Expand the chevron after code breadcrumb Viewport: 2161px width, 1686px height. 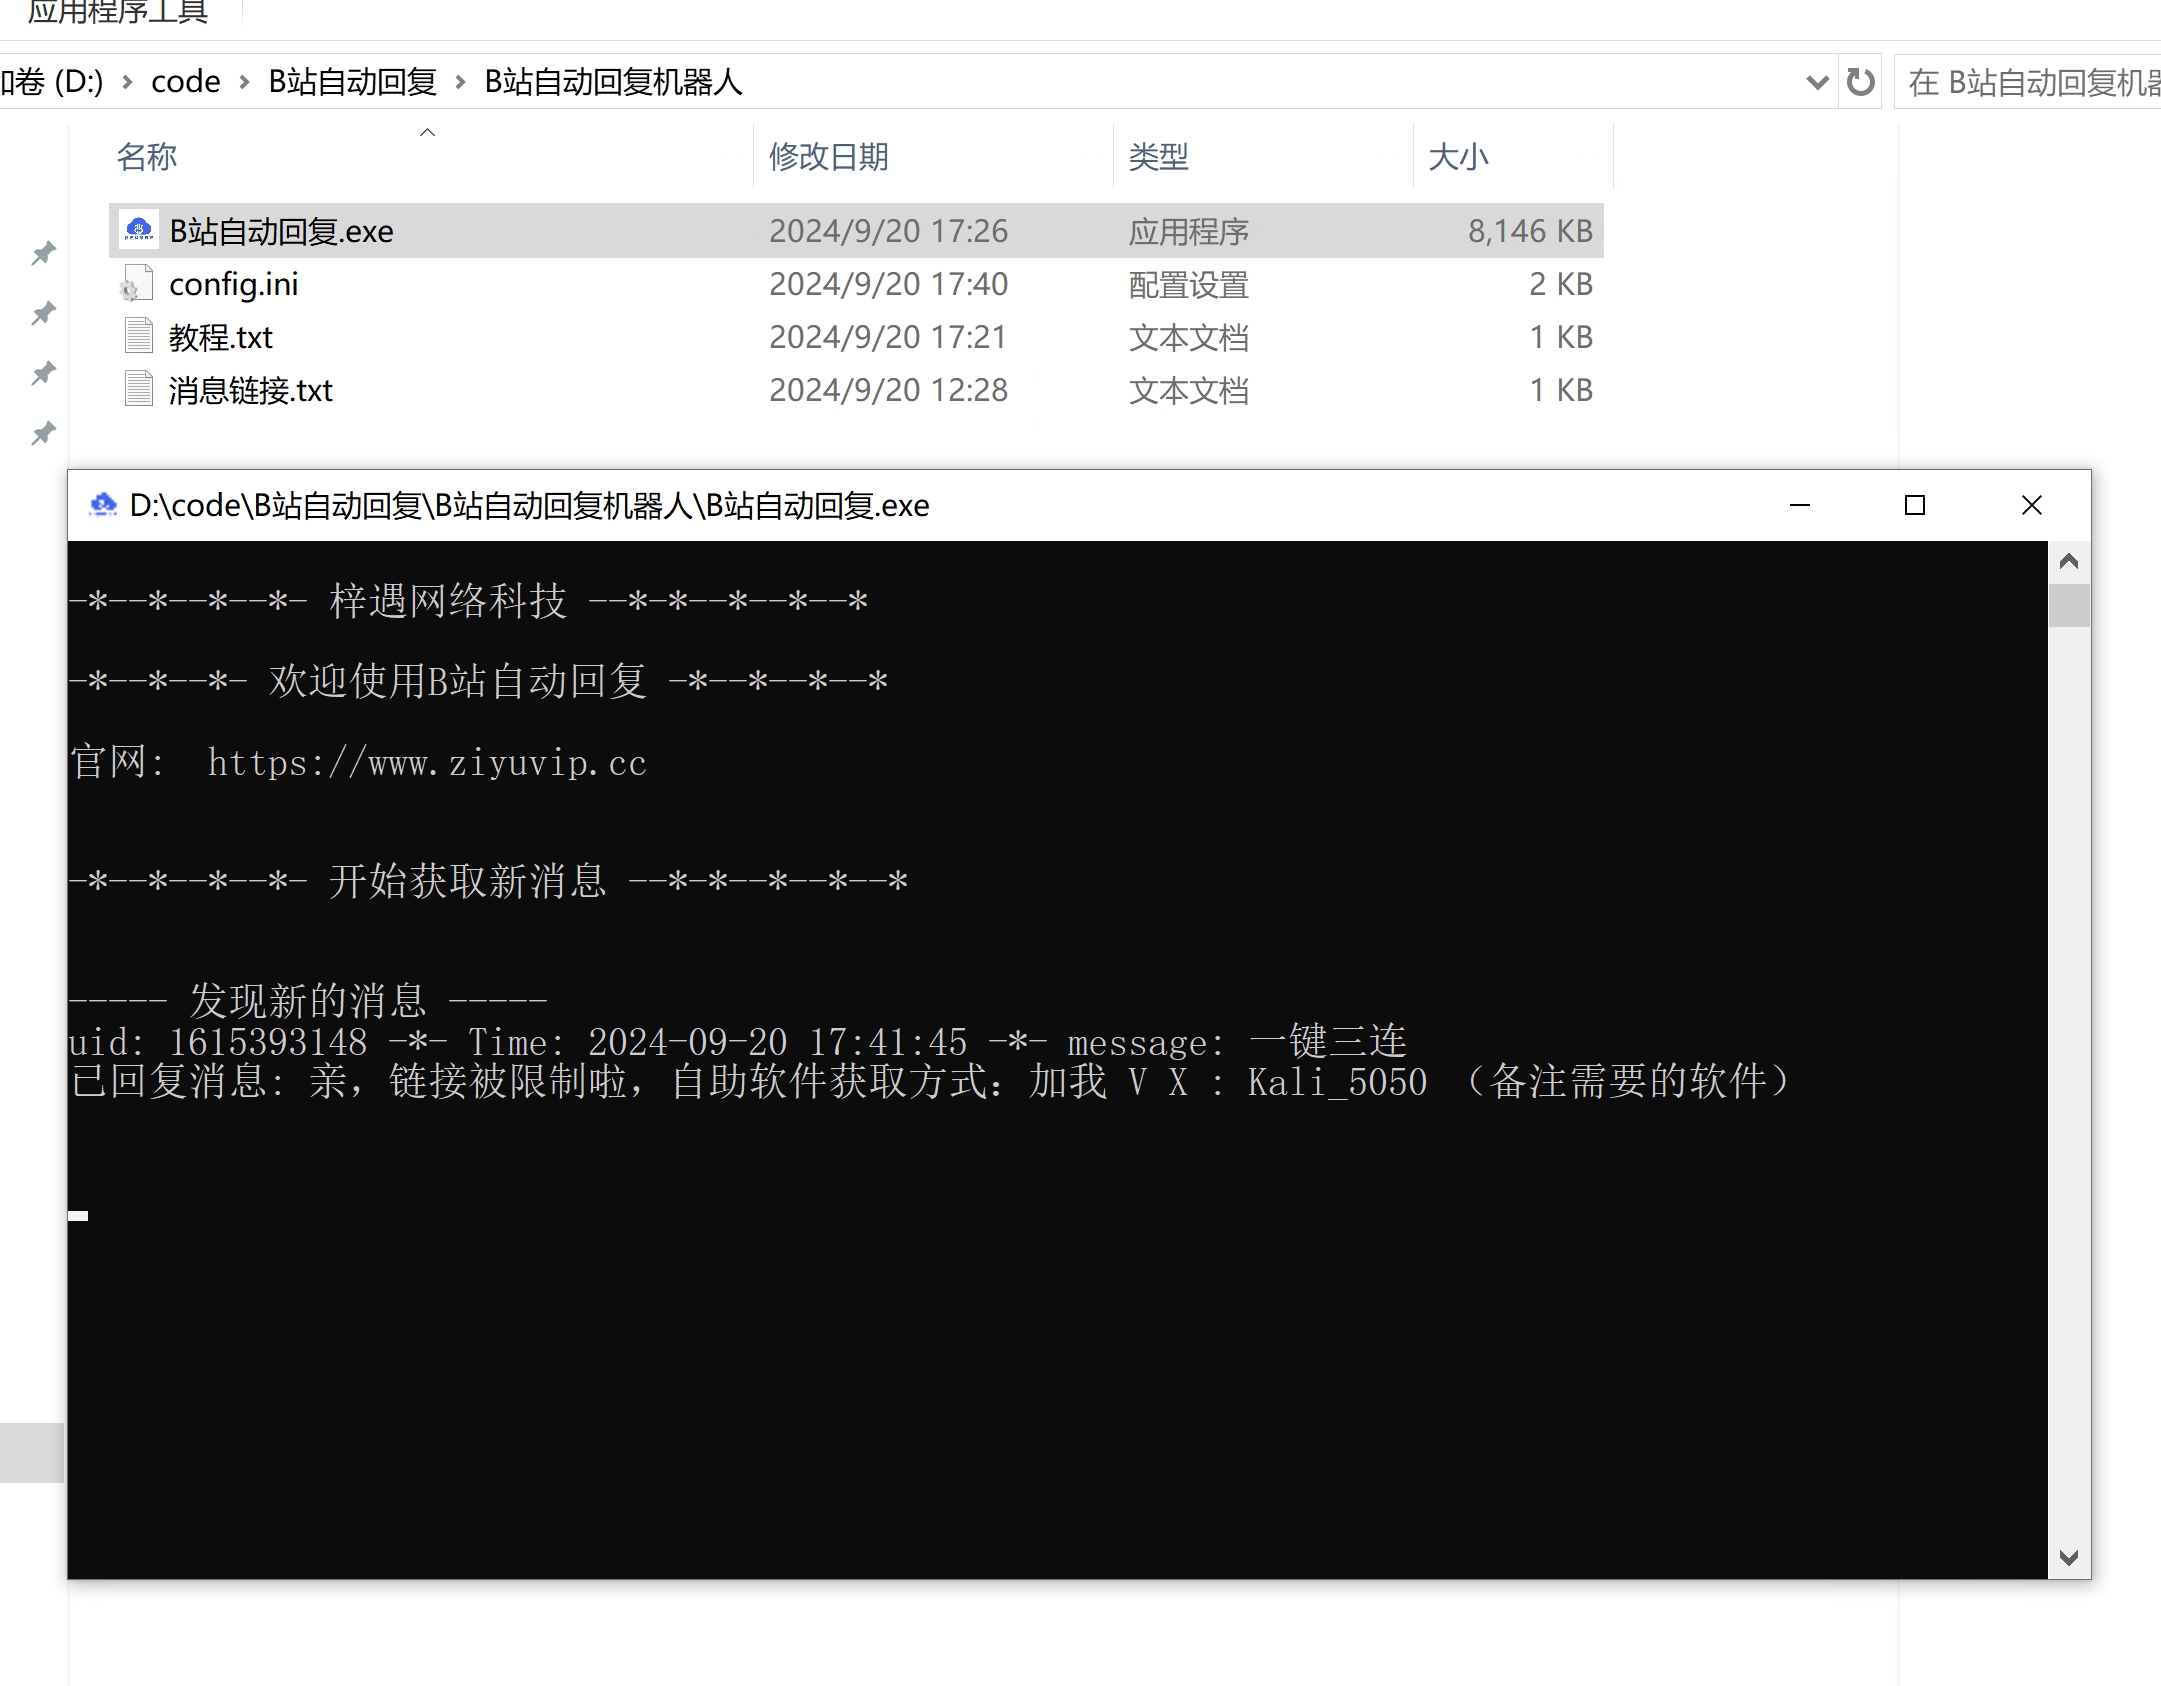[245, 82]
